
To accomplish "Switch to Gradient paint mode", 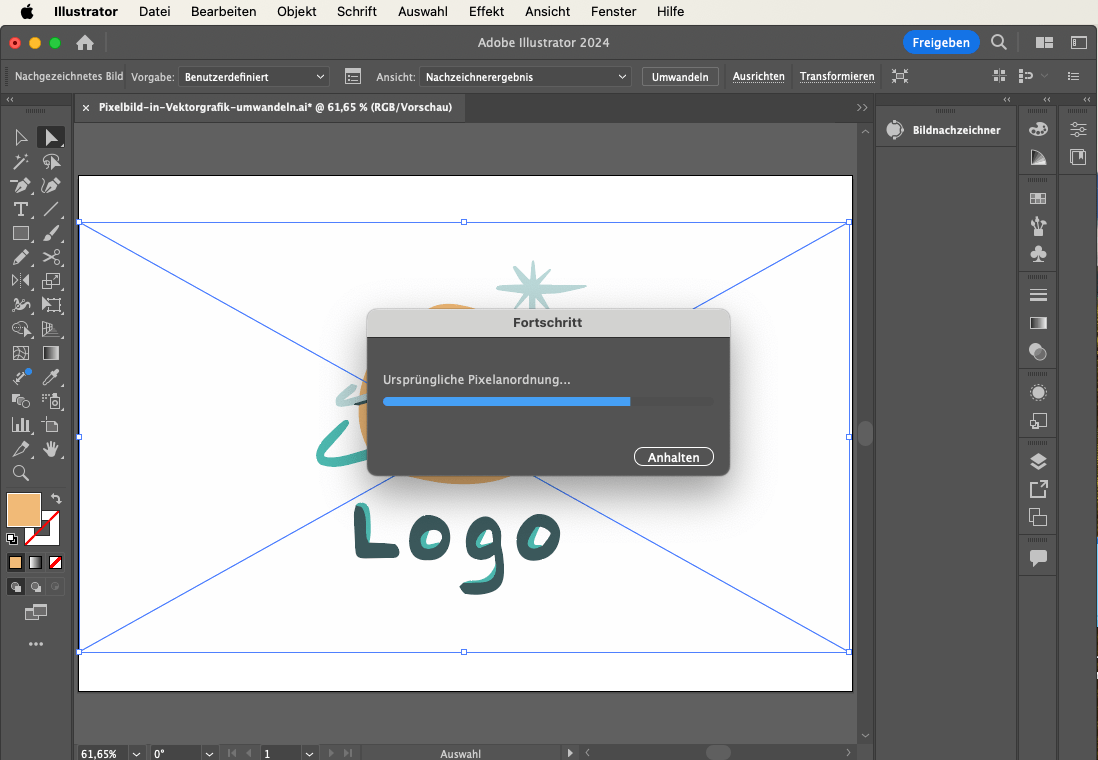I will [35, 562].
